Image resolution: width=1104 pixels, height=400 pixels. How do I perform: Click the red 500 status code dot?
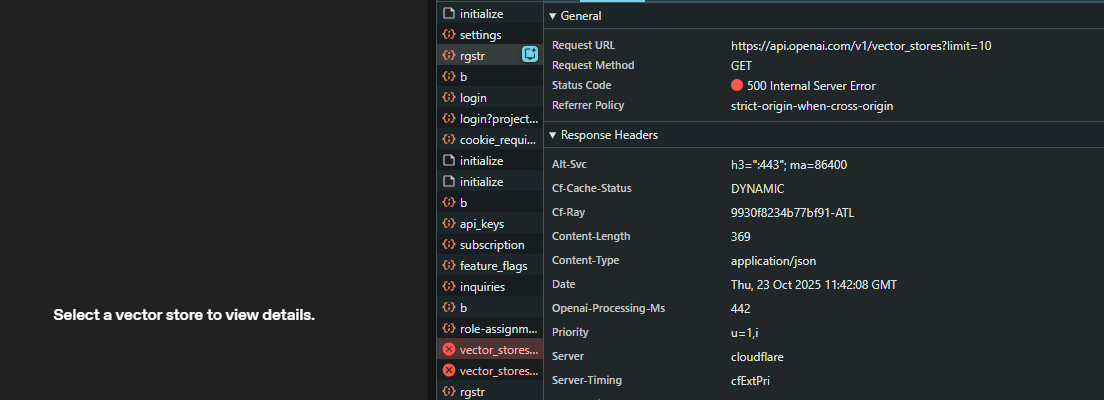[x=737, y=85]
